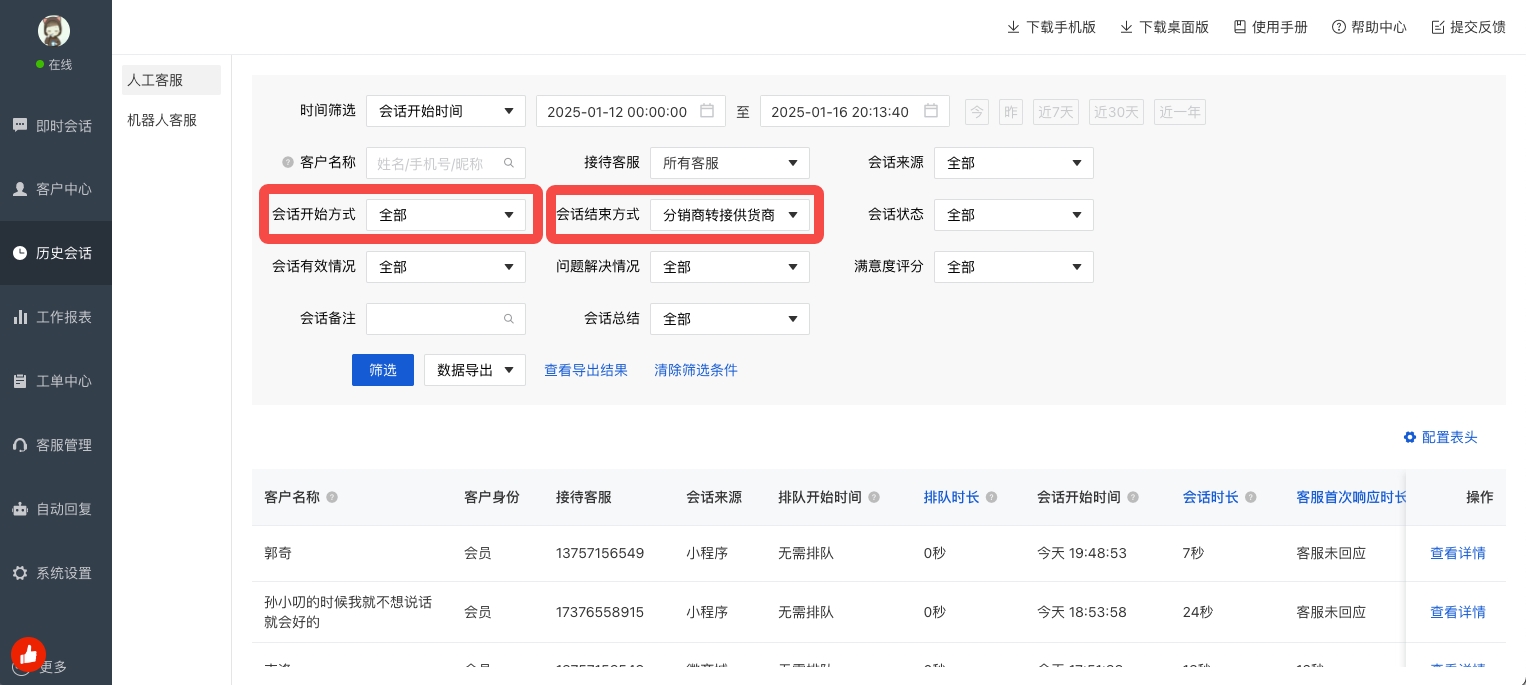Click the red thumbs-up icon

pos(28,654)
